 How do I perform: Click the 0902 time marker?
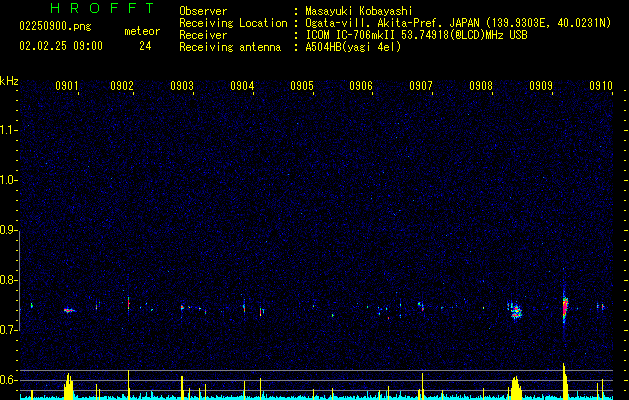pyautogui.click(x=122, y=86)
